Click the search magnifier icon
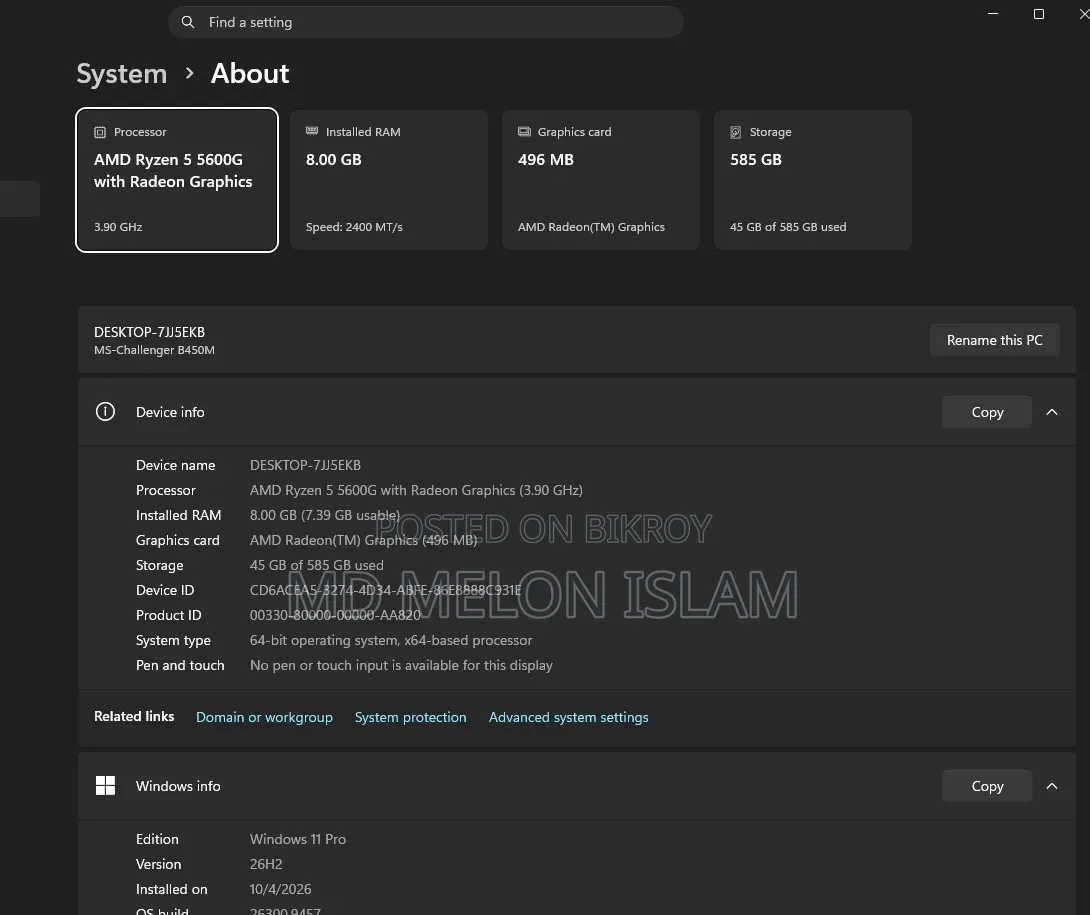1090x915 pixels. (x=188, y=22)
